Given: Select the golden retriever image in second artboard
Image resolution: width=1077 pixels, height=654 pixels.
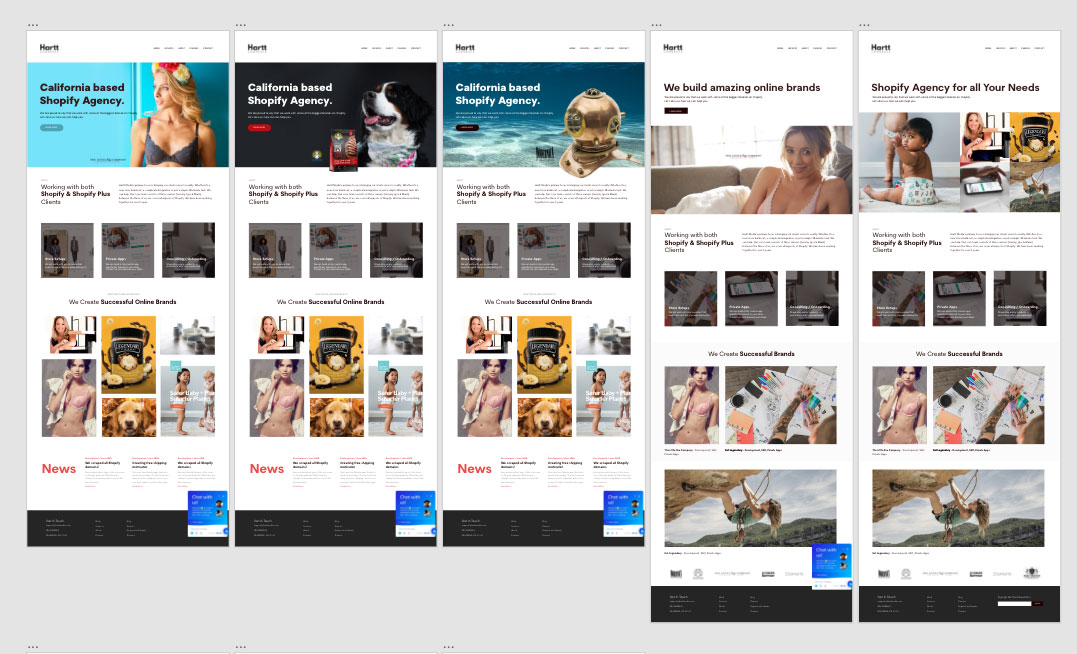Looking at the screenshot, I should (334, 415).
